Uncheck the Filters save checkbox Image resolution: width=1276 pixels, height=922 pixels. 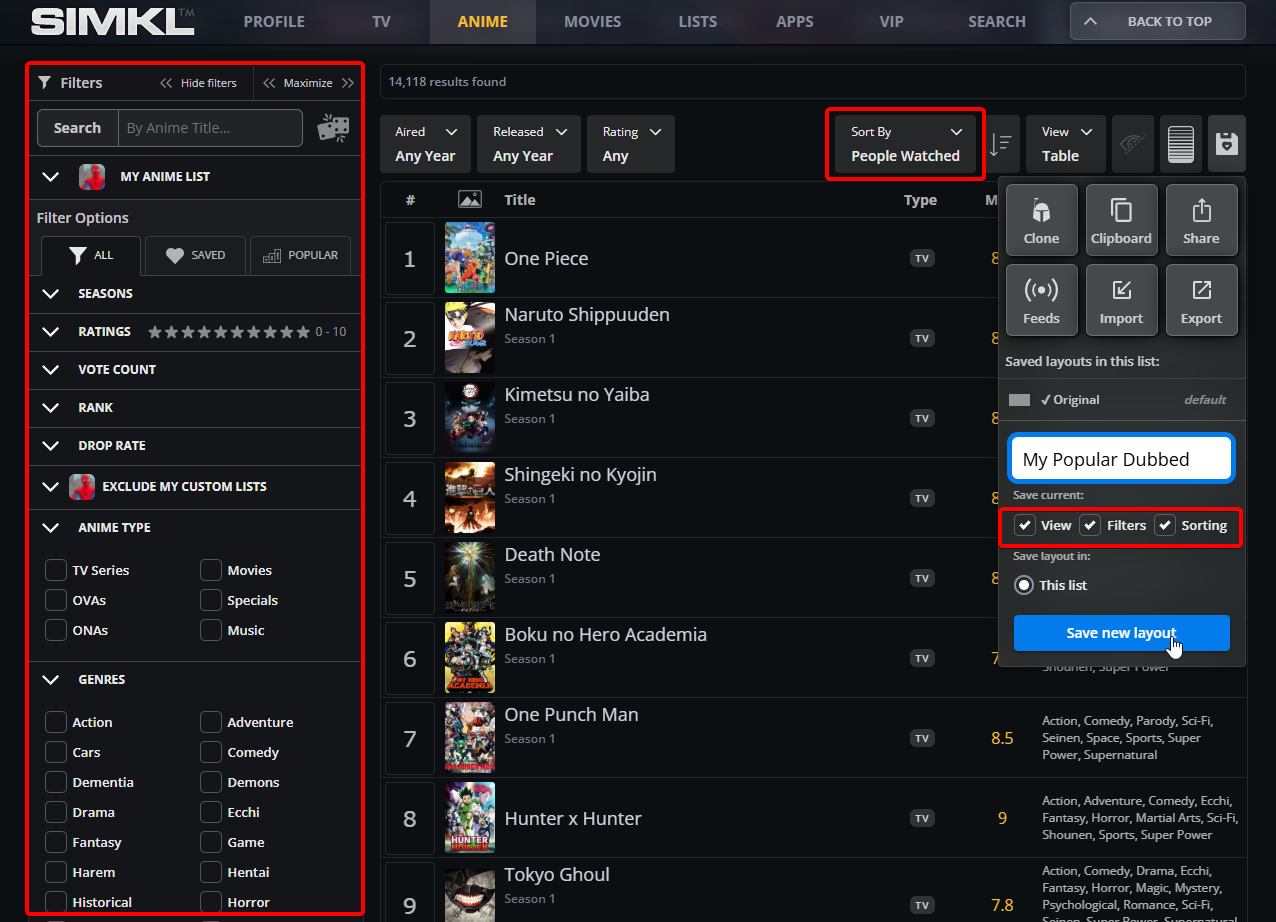[x=1090, y=526]
